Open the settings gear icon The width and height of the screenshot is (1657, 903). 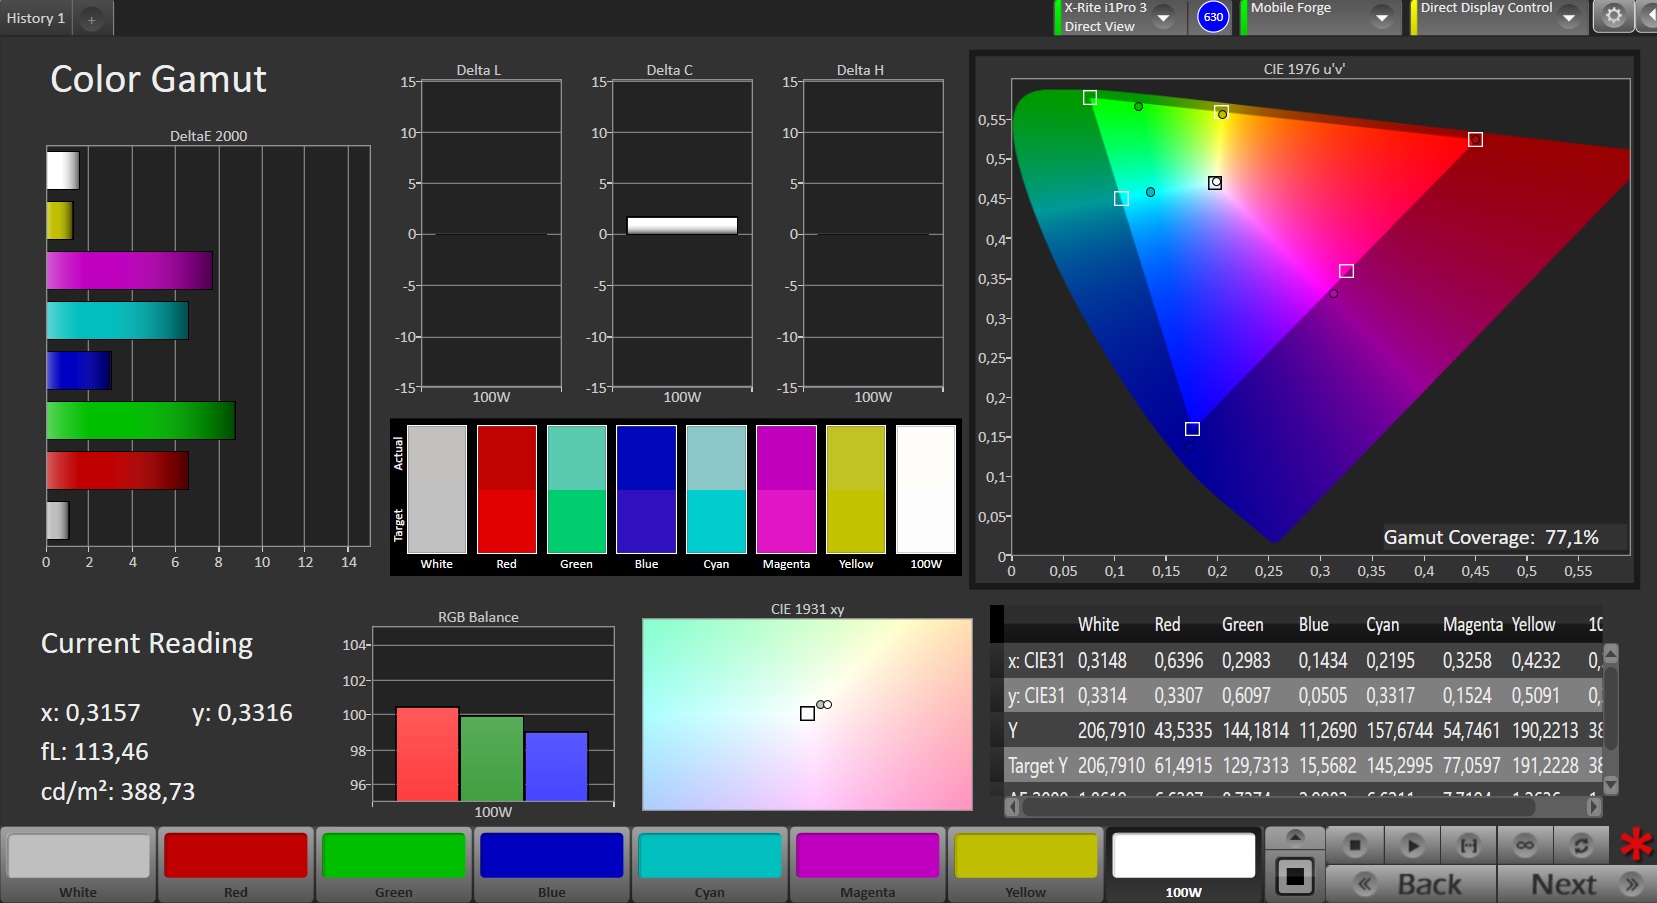[x=1613, y=16]
